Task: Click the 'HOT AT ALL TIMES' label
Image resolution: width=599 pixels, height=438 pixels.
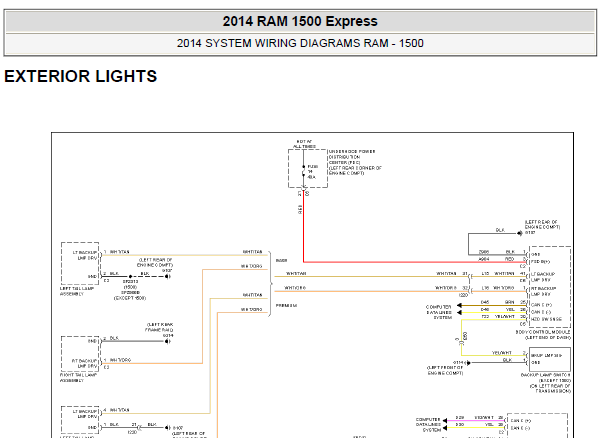Action: [x=304, y=144]
